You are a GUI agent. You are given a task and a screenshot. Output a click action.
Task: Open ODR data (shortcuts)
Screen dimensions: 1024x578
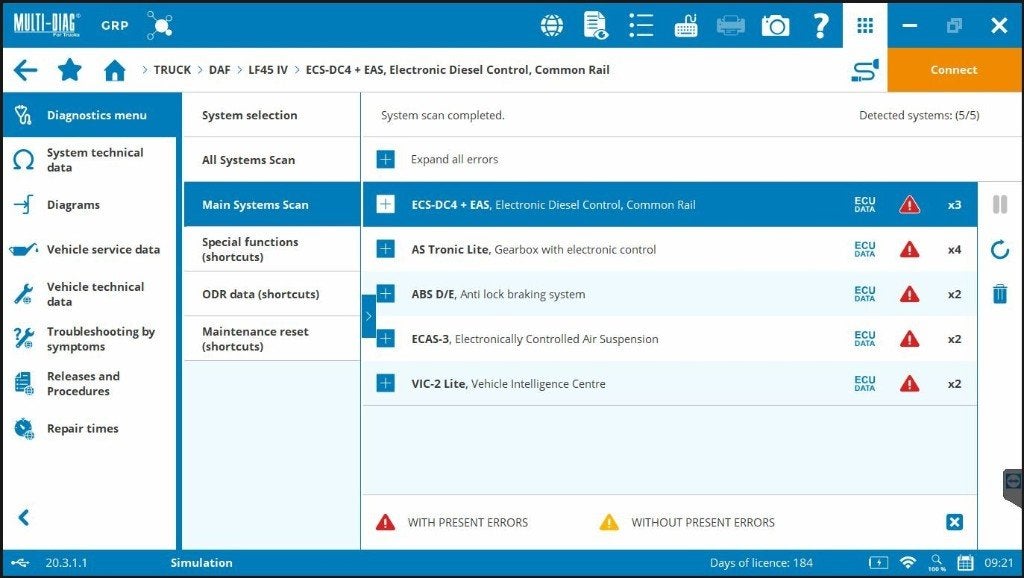(x=272, y=294)
